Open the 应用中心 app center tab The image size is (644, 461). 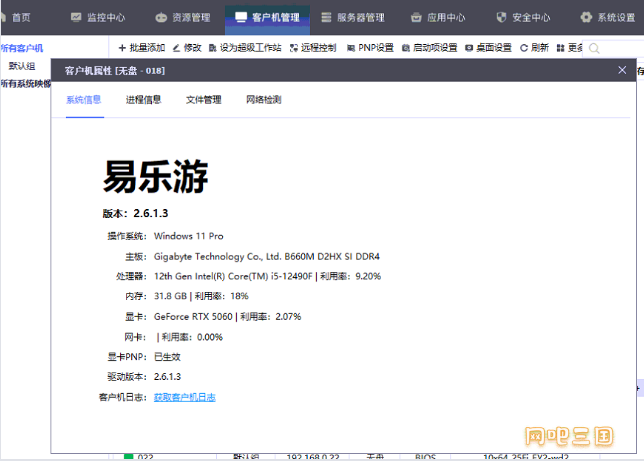[x=438, y=18]
